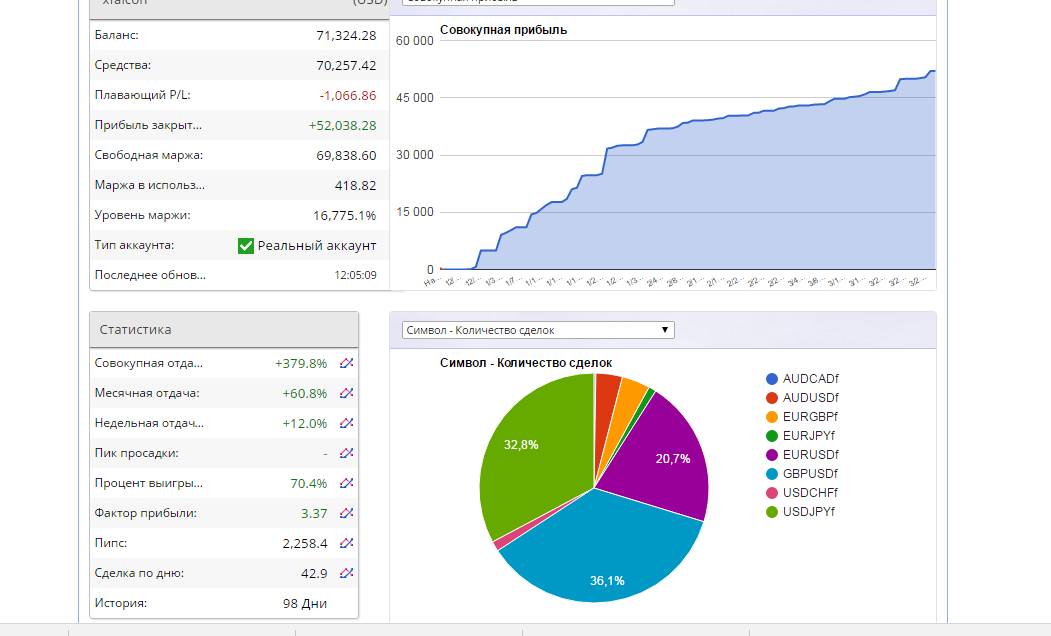Click closed profit value +52,038.28
The image size is (1051, 636).
coord(343,126)
